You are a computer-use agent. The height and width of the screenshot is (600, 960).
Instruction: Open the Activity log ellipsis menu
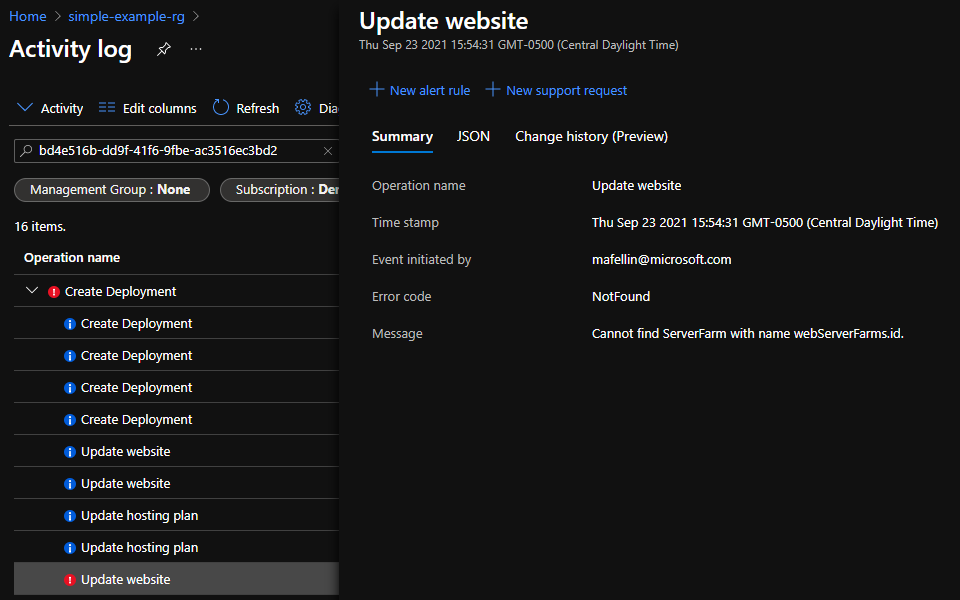click(x=196, y=49)
